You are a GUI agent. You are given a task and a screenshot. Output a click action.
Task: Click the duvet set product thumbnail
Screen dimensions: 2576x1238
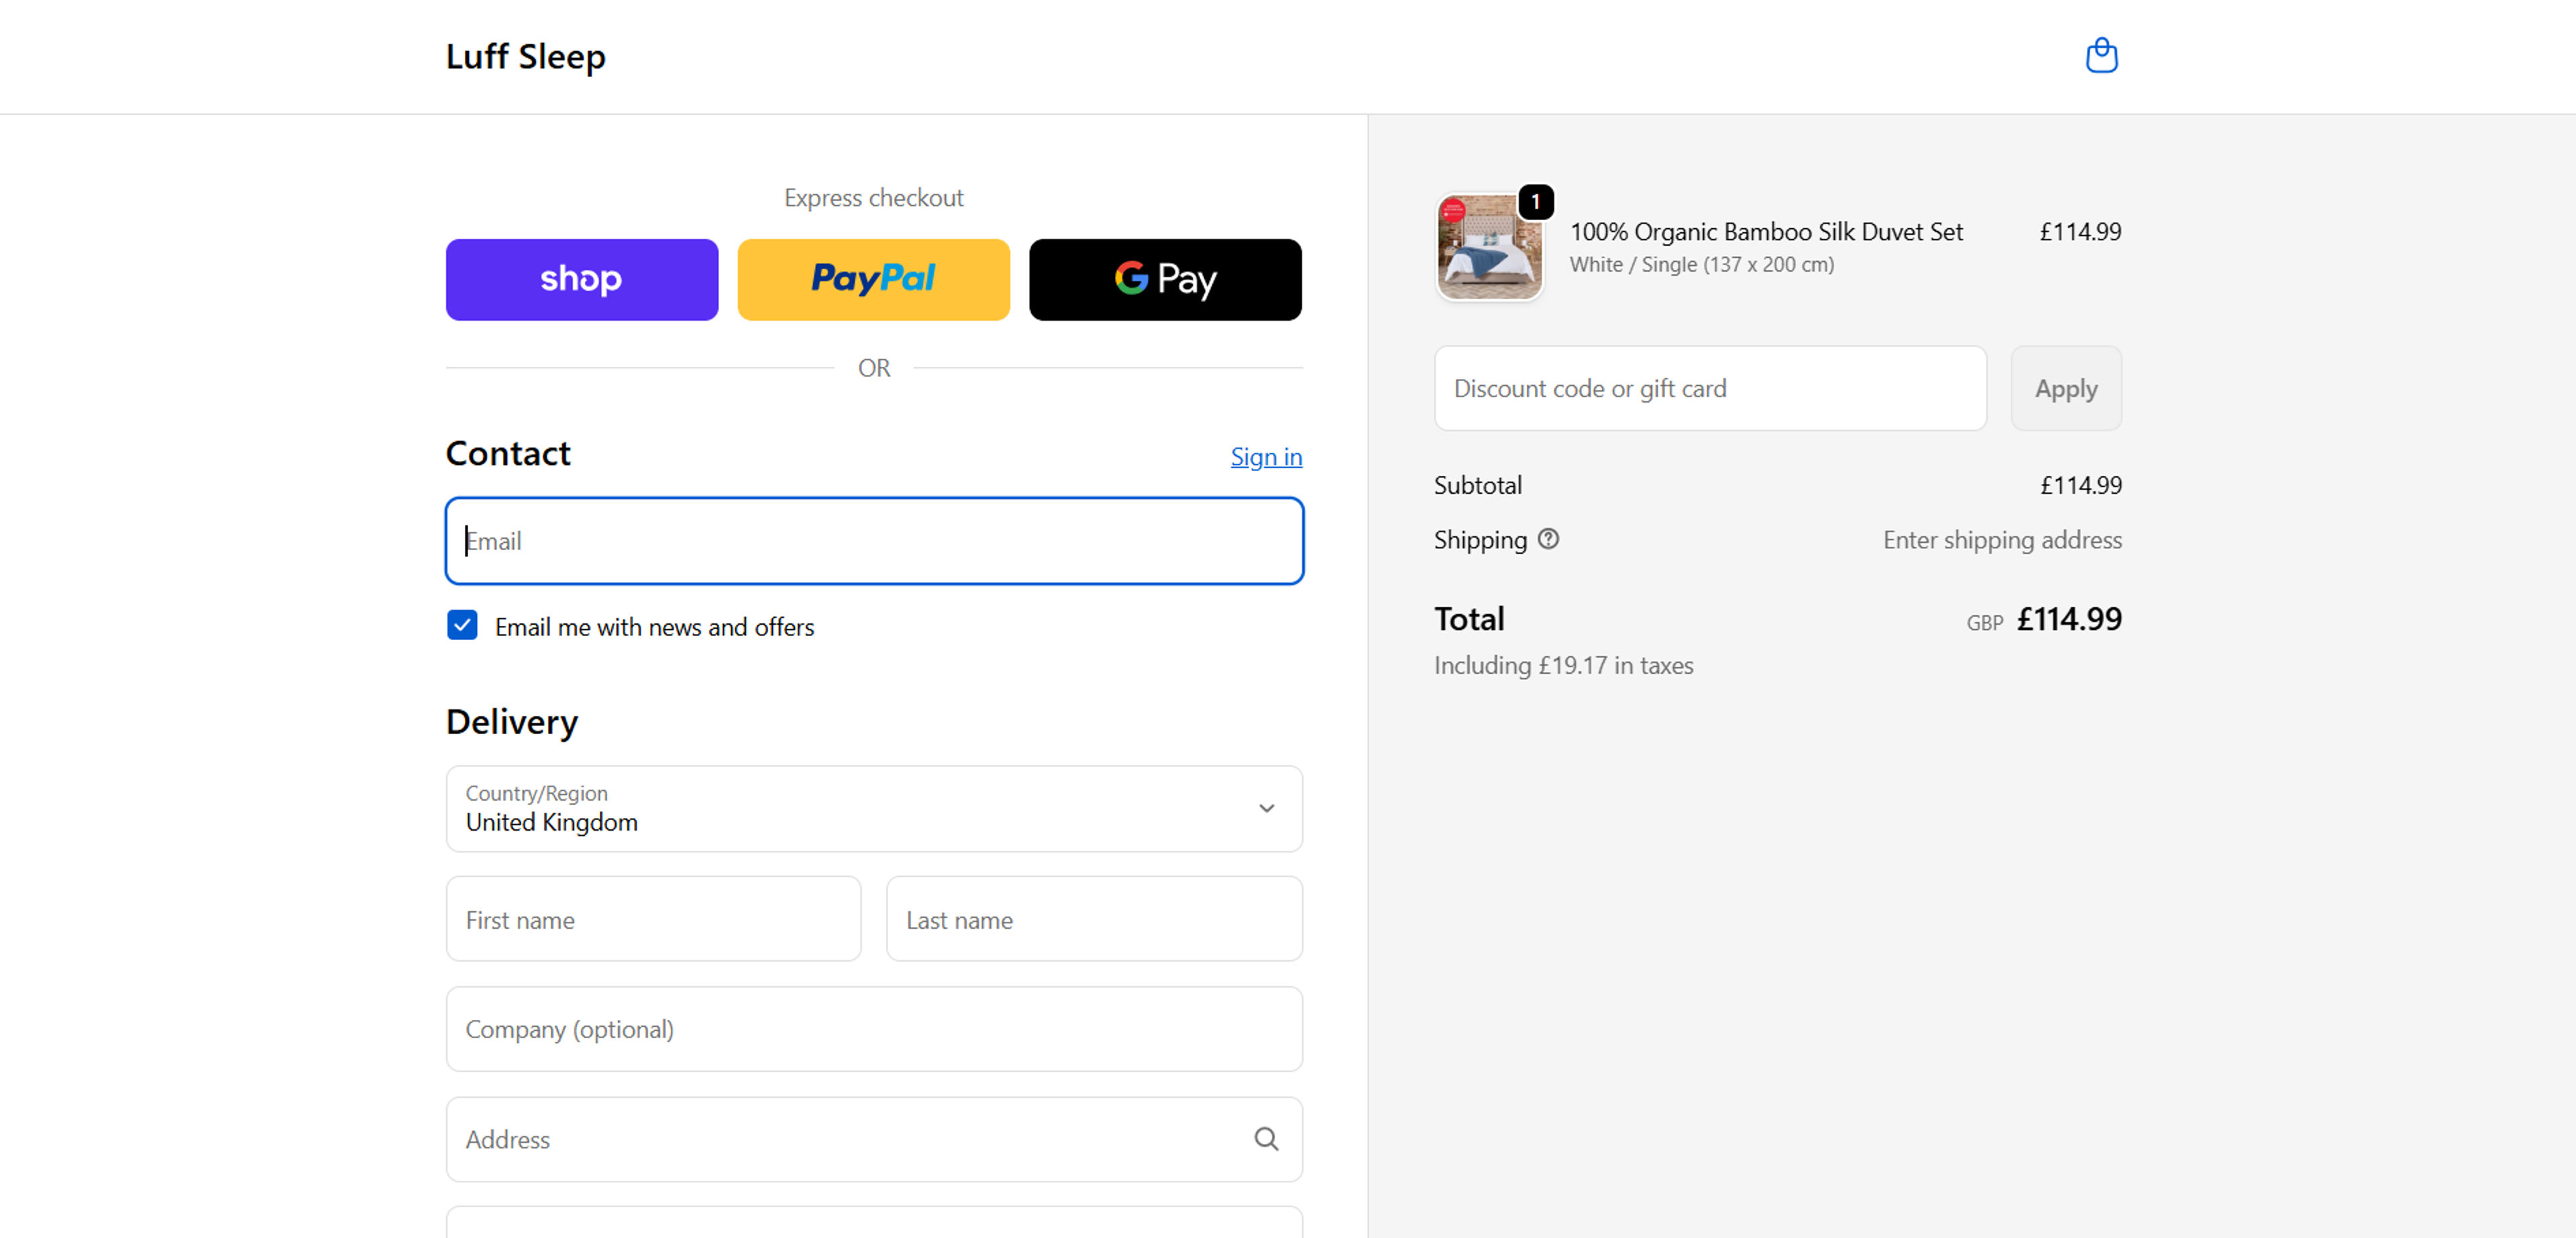[x=1490, y=247]
